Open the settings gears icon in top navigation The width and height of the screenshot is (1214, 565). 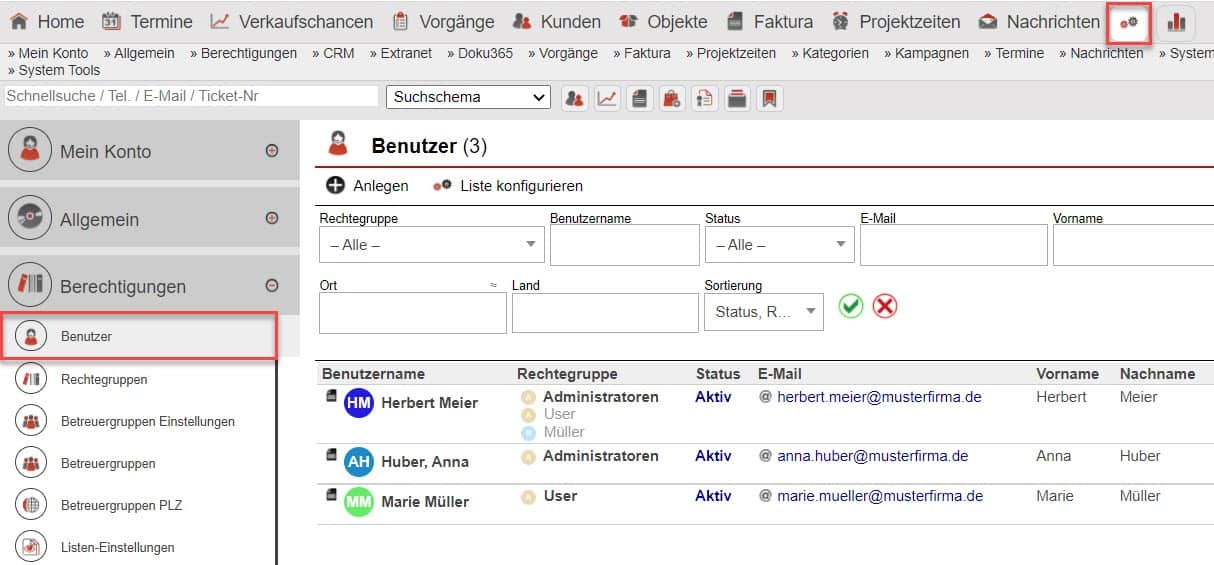click(x=1129, y=22)
